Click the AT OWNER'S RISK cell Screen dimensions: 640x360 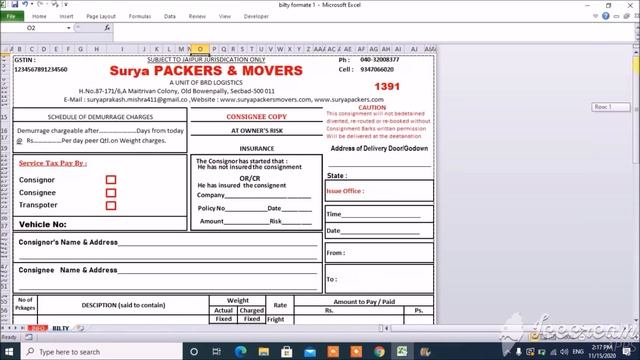[x=257, y=131]
